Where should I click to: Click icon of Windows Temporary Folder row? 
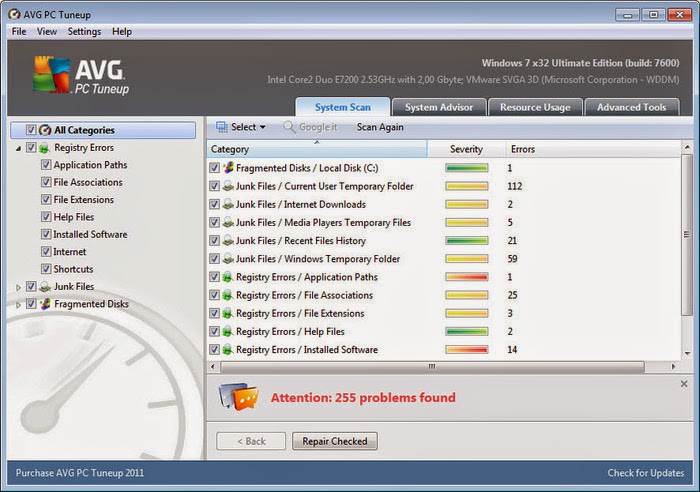pyautogui.click(x=228, y=259)
